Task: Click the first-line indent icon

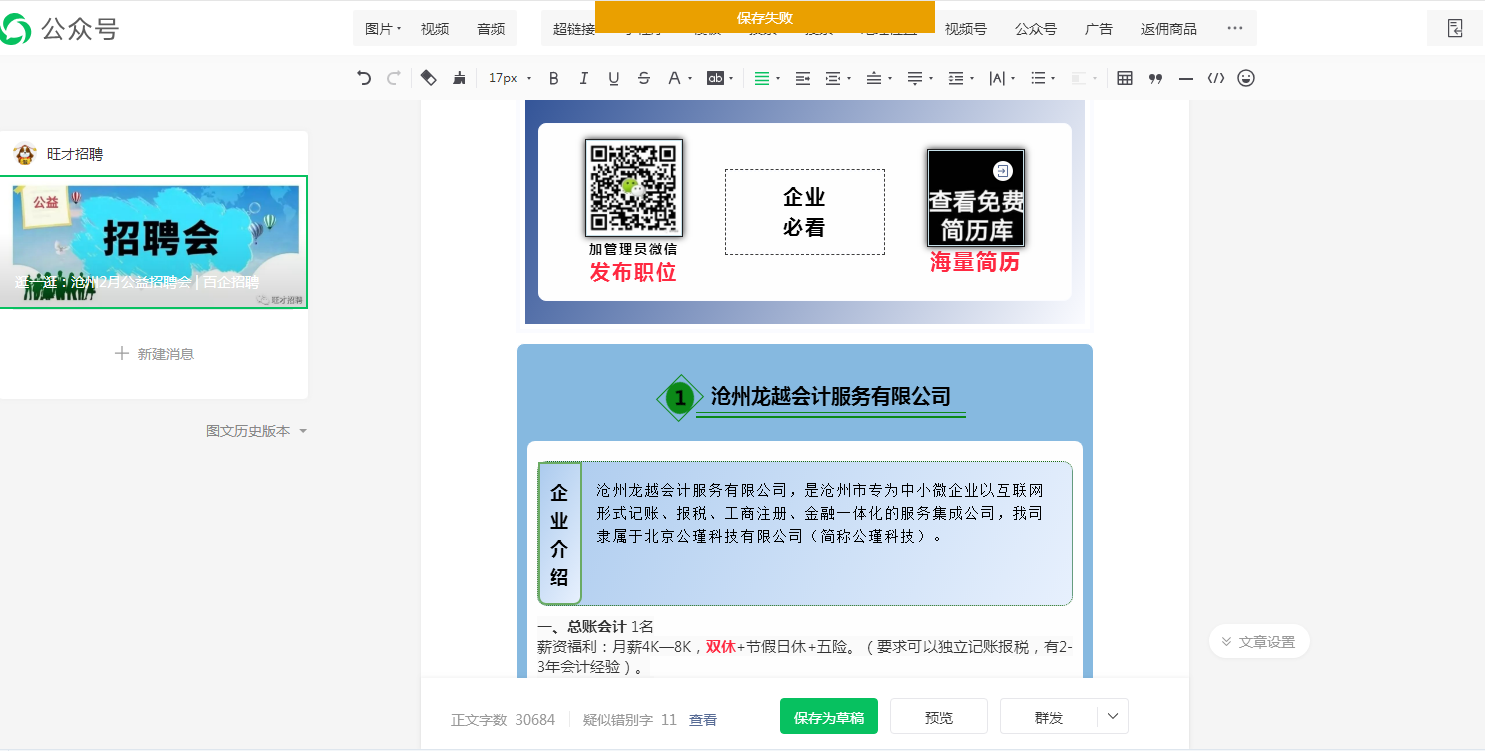Action: (x=802, y=78)
